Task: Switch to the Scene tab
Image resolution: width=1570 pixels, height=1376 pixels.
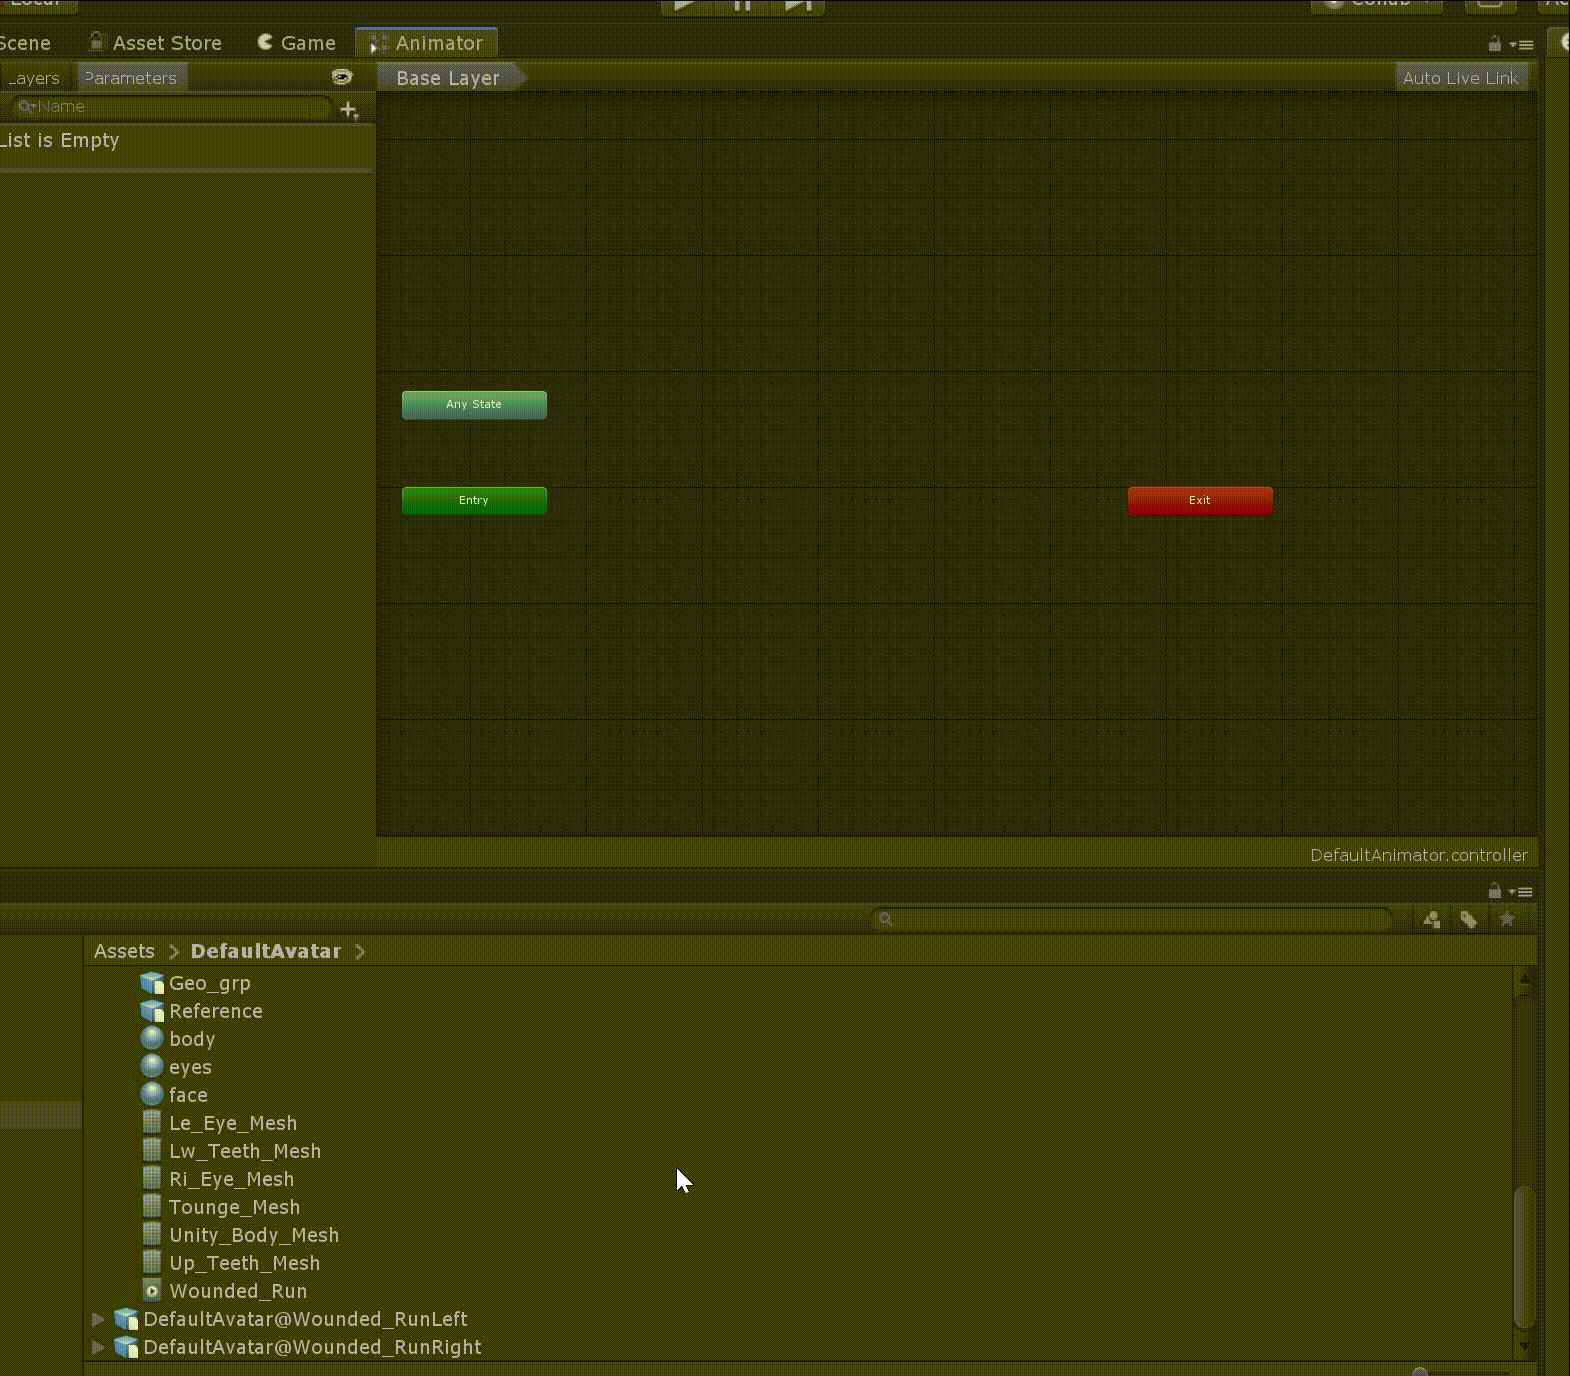Action: point(24,43)
